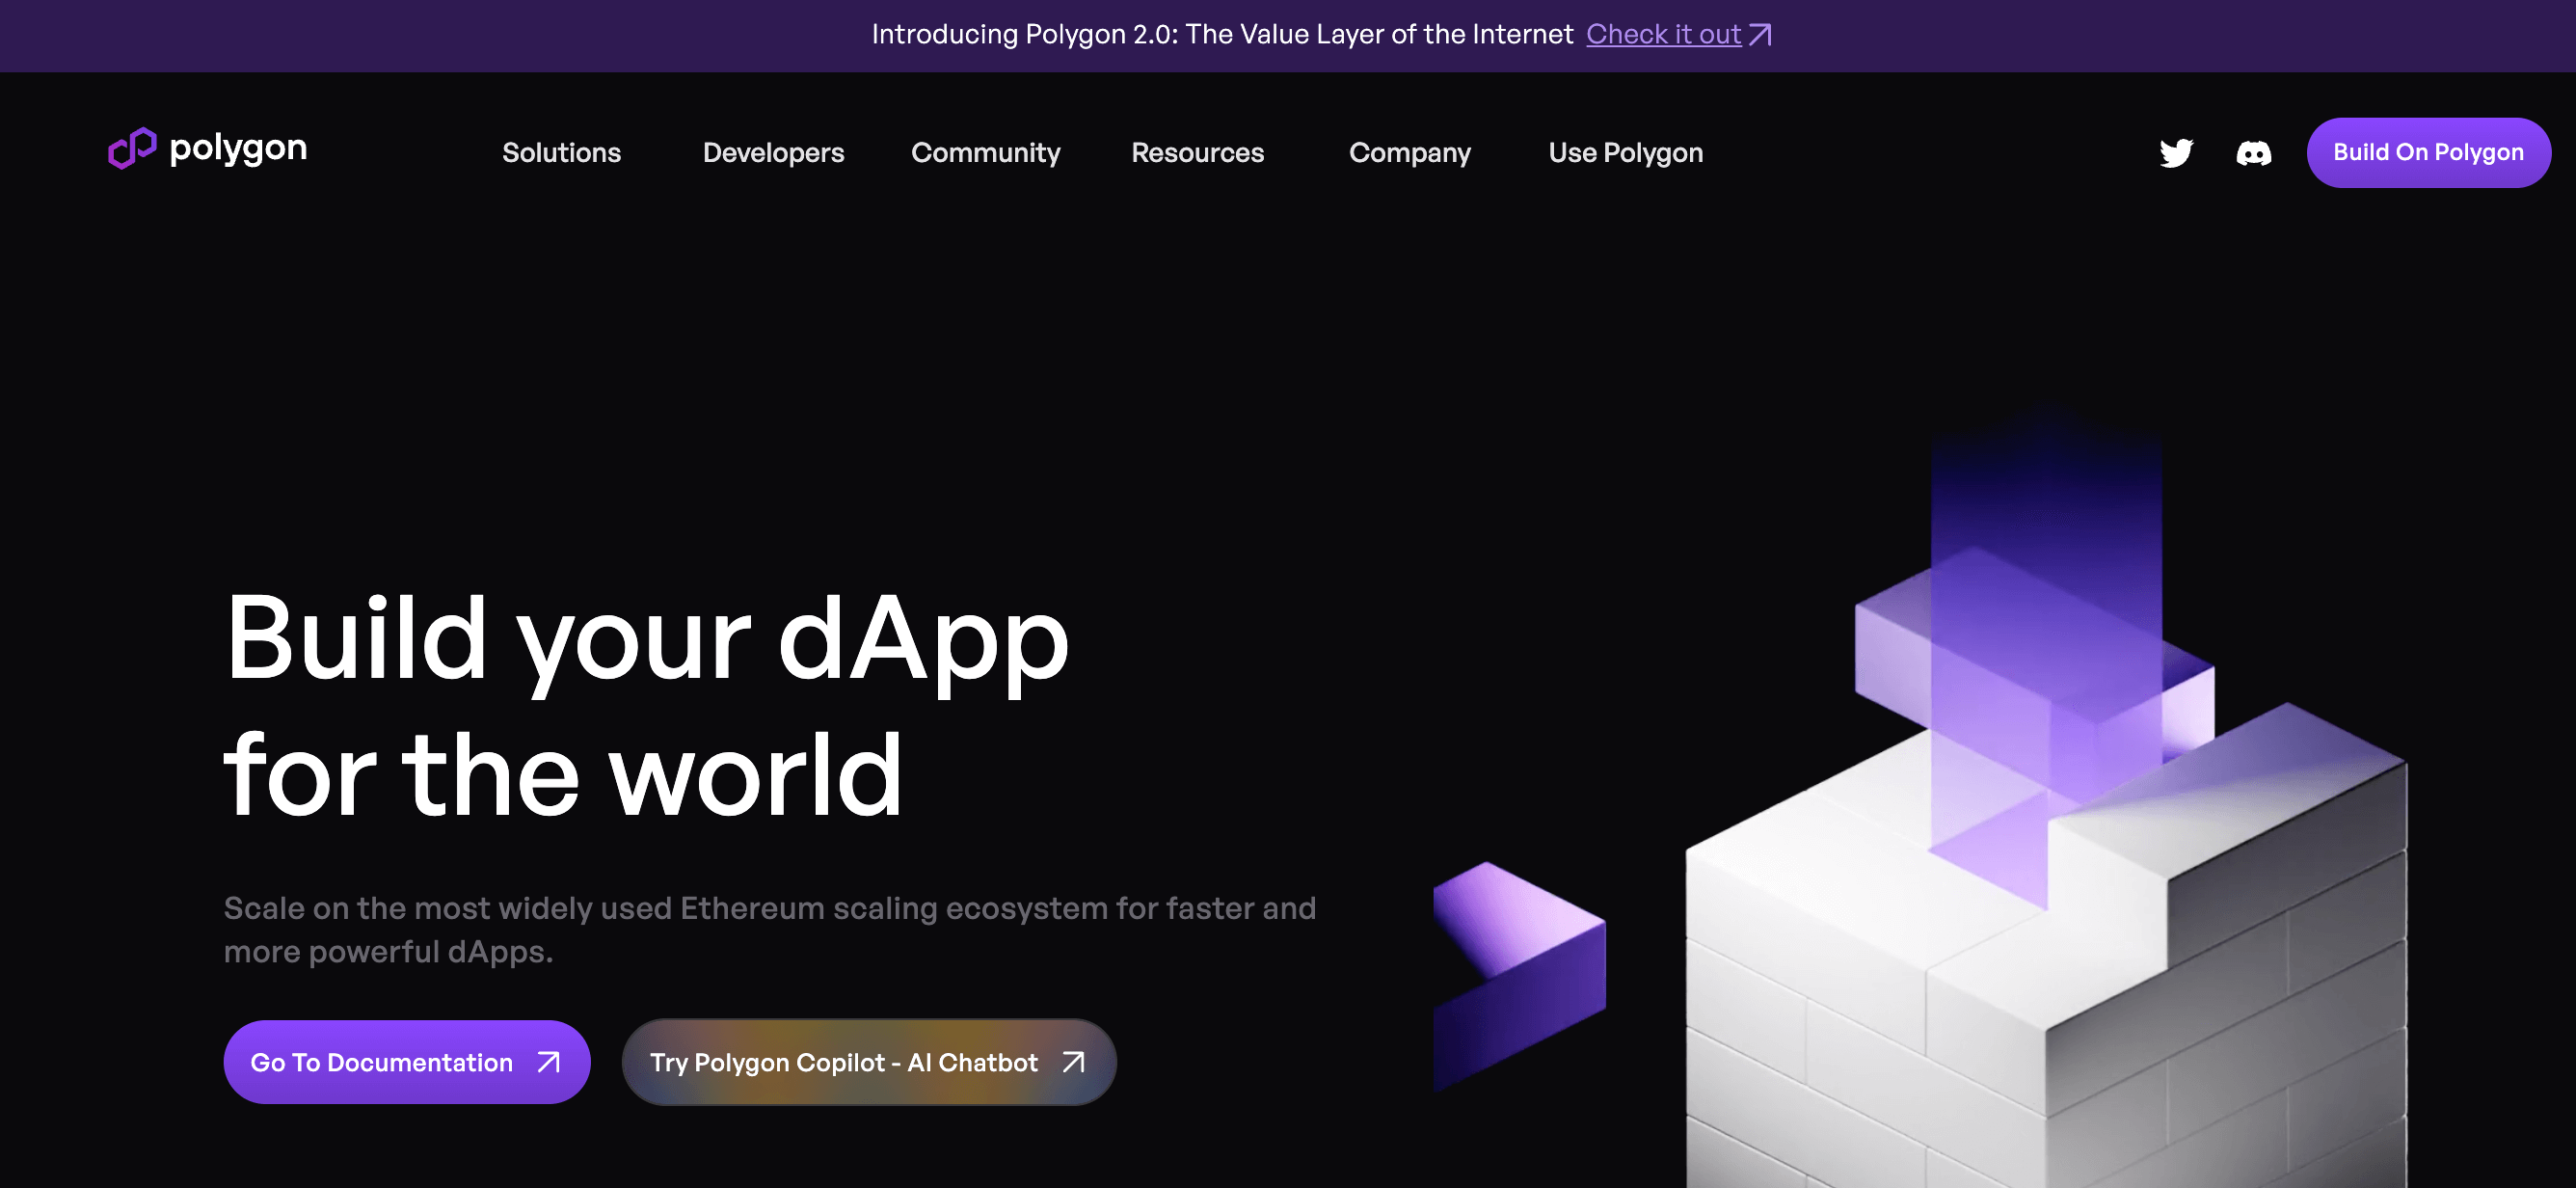
Task: Expand the Solutions navigation menu
Action: (562, 151)
